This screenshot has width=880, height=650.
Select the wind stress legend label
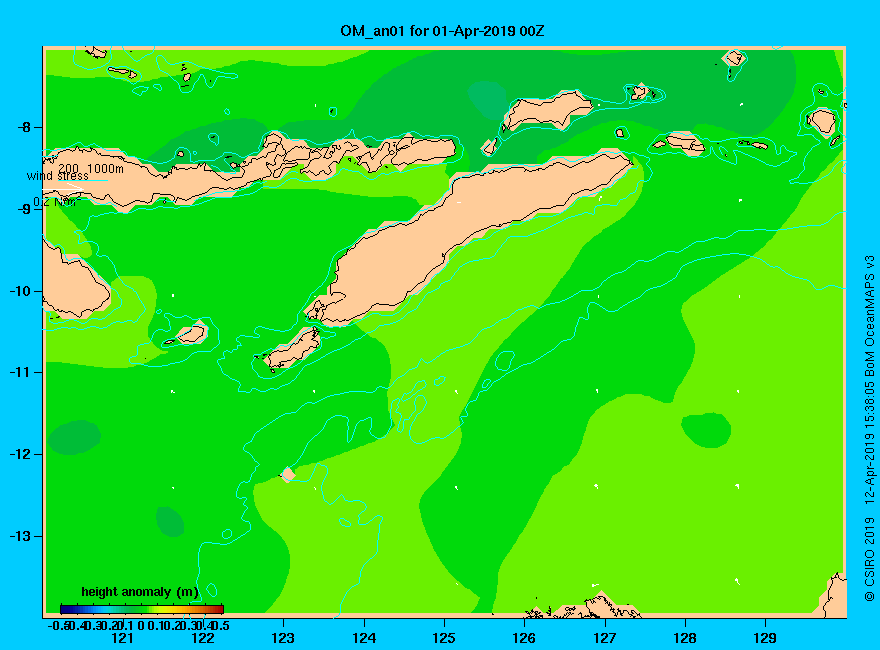click(x=58, y=176)
